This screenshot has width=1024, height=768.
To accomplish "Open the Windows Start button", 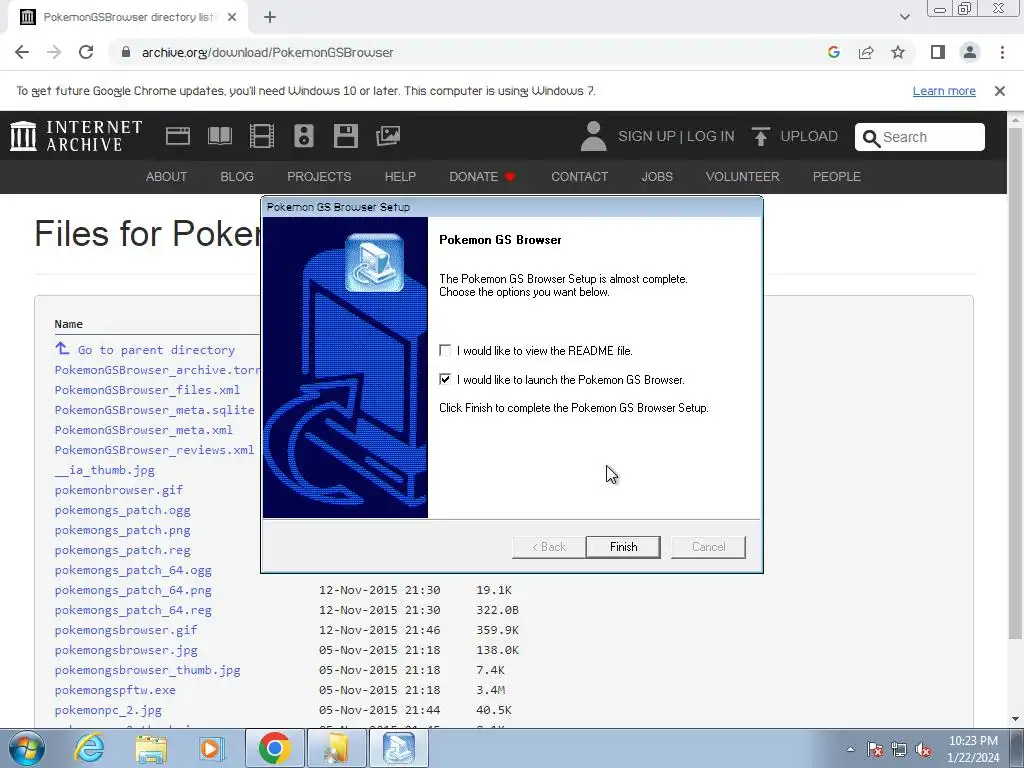I will (x=25, y=748).
